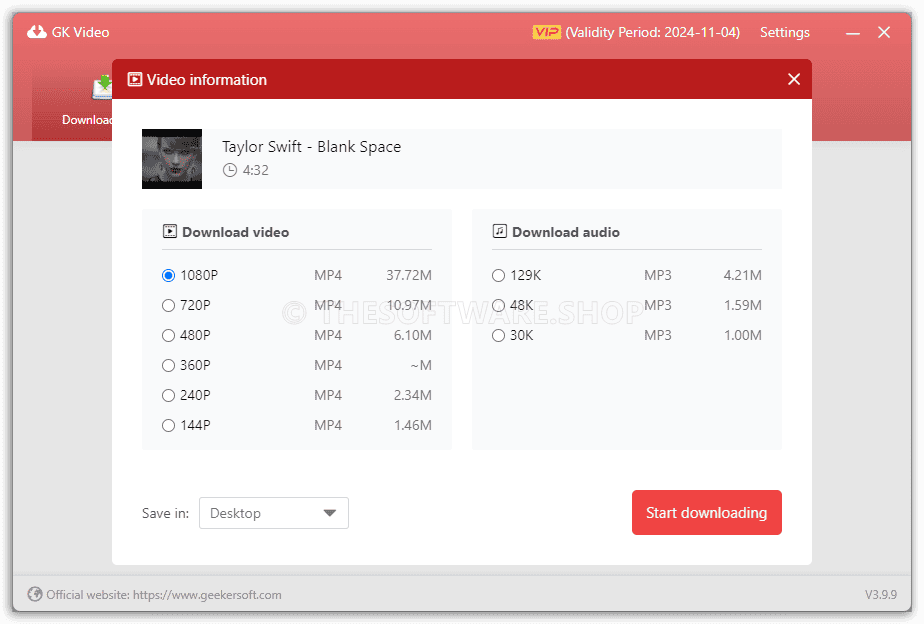This screenshot has height=624, width=924.
Task: Click the Download audio music note icon
Action: click(x=500, y=231)
